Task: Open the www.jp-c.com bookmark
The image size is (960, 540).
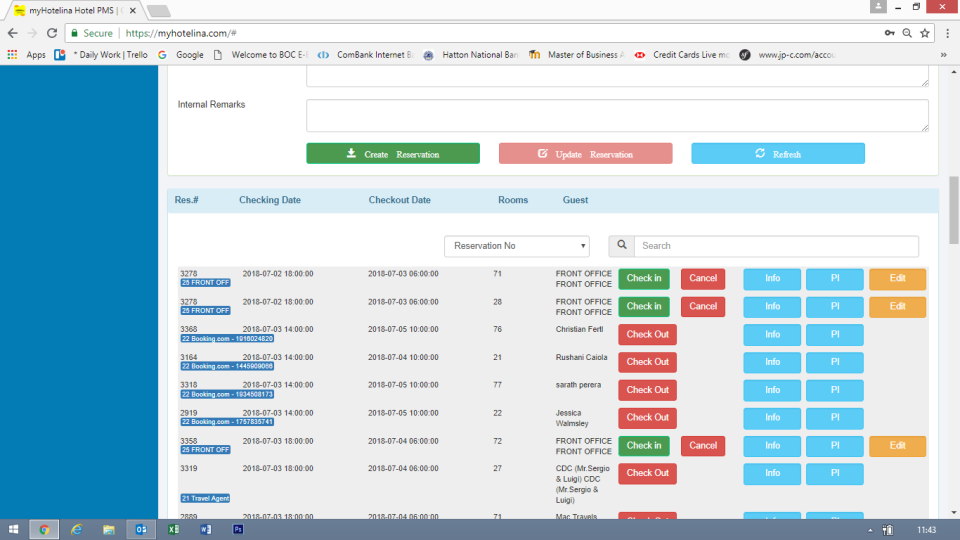Action: tap(787, 54)
